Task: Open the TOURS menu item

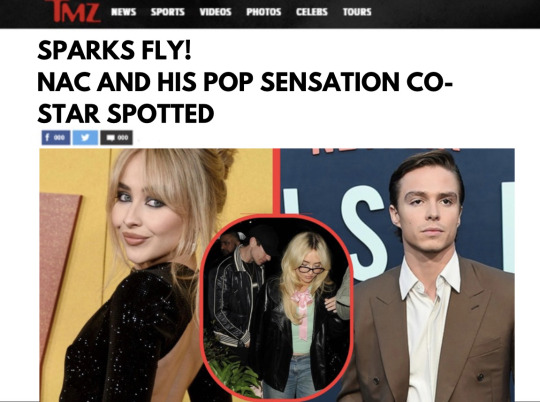Action: pyautogui.click(x=357, y=12)
